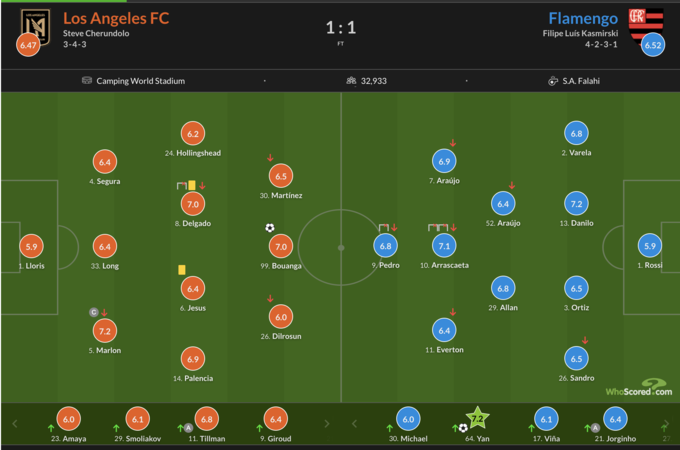Click the Los Angeles FC club crest
The height and width of the screenshot is (450, 680).
(33, 24)
